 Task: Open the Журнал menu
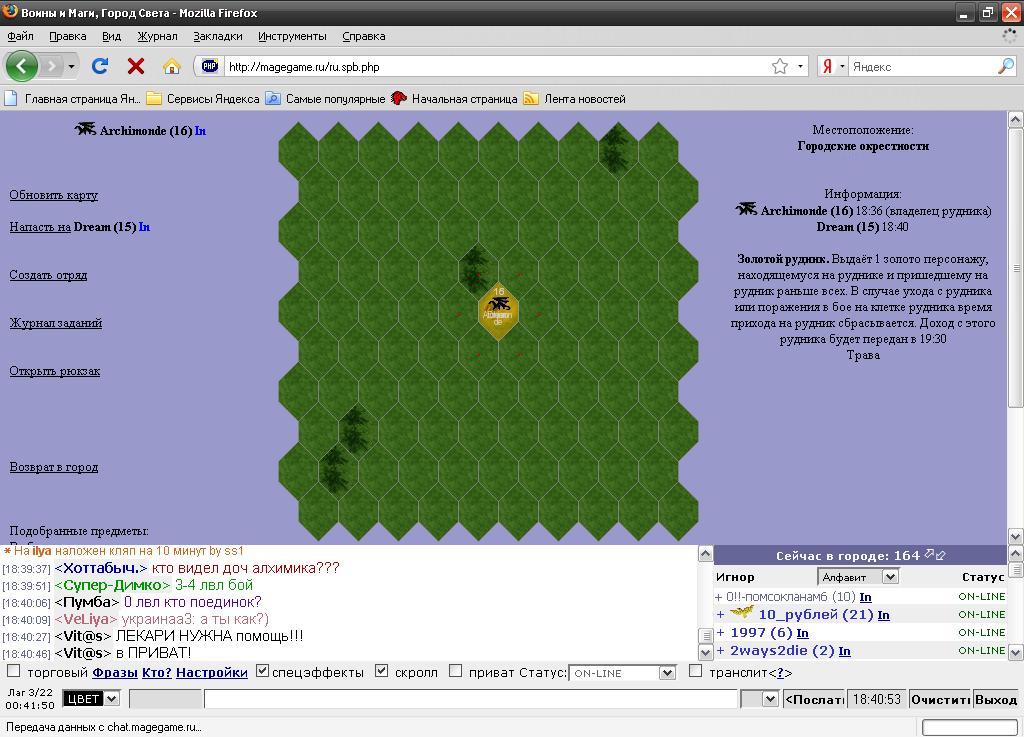pyautogui.click(x=157, y=37)
